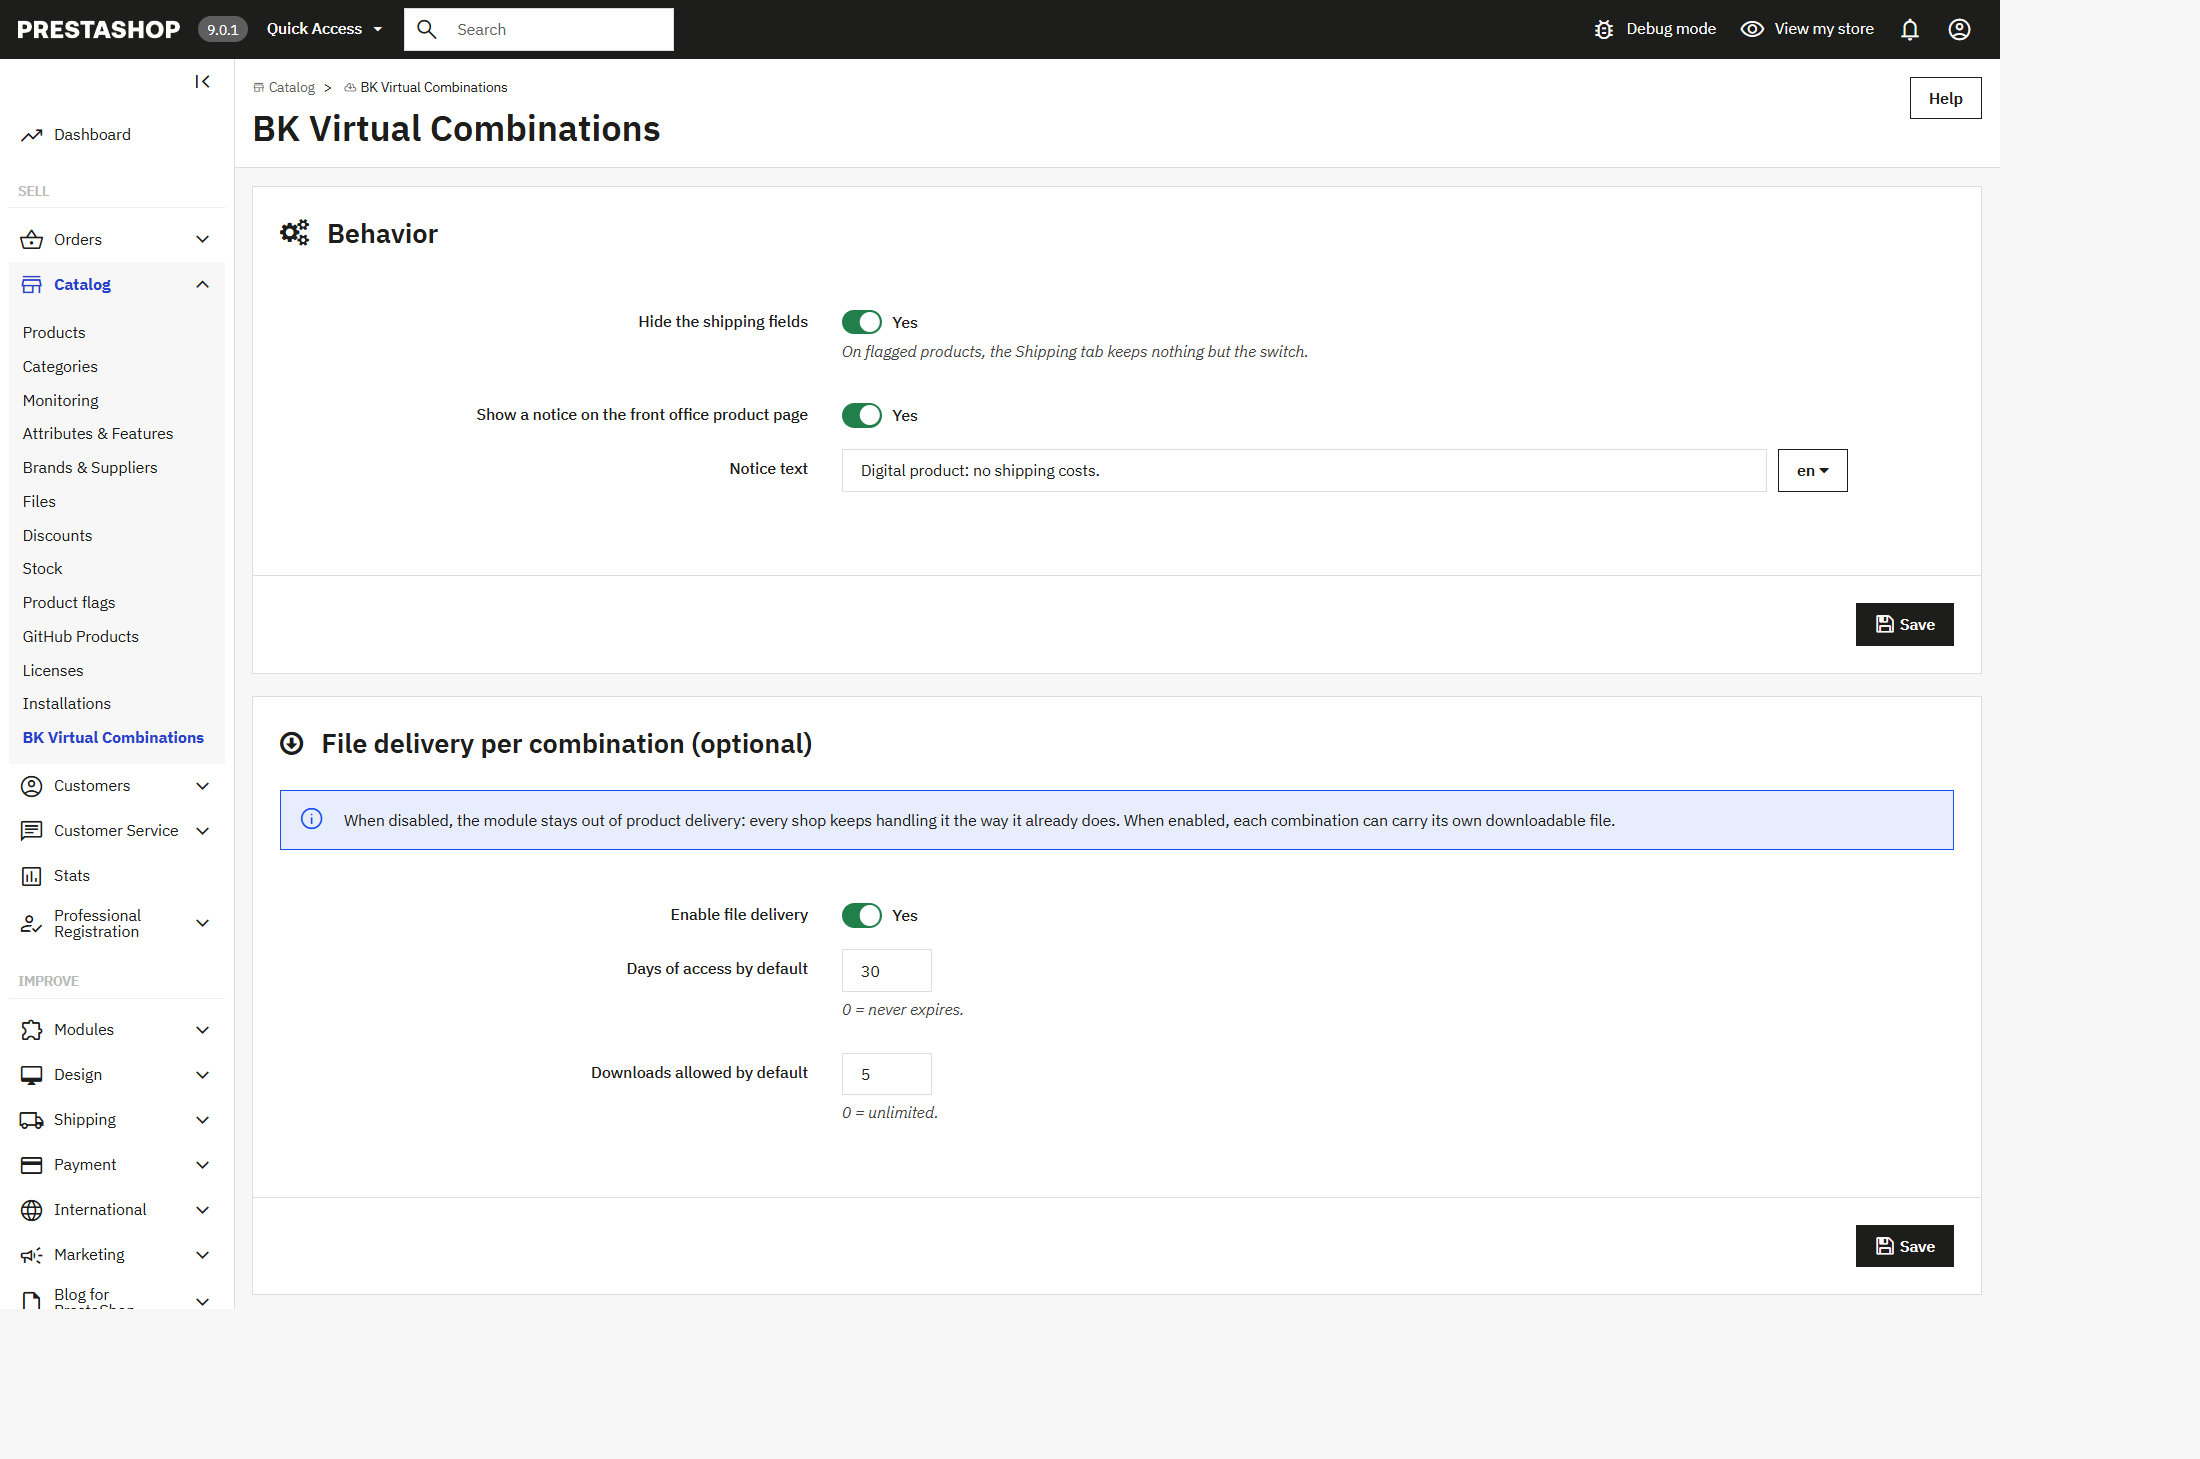Screen dimensions: 2200x1459
Task: Expand the Shipping menu chevron
Action: (x=202, y=1120)
